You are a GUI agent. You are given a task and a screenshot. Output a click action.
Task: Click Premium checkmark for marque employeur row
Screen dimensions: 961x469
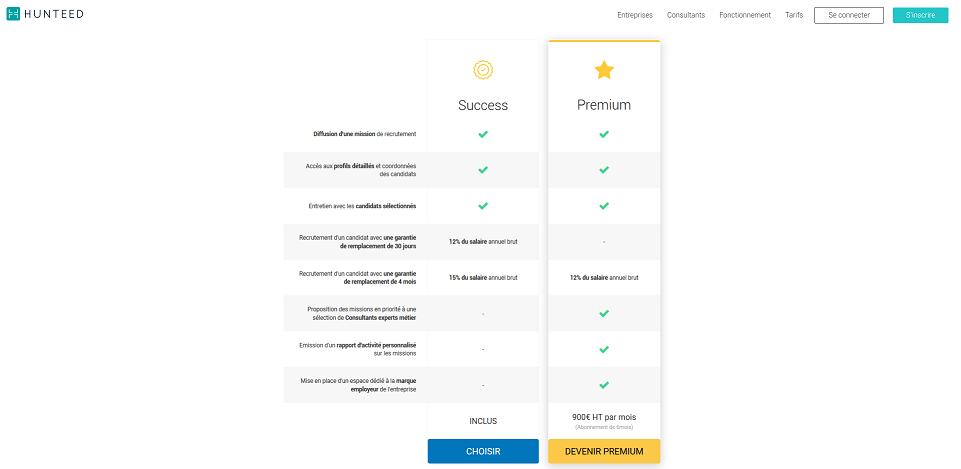coord(604,385)
